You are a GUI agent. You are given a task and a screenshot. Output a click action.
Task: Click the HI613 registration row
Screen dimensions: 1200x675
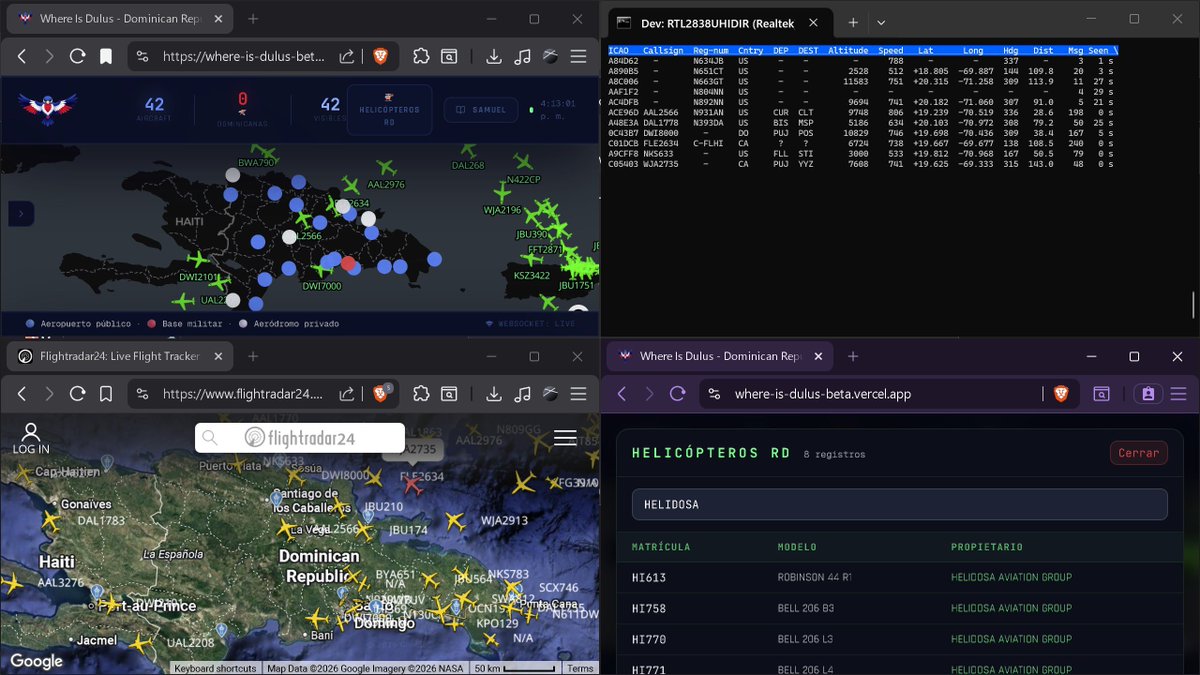coord(899,577)
